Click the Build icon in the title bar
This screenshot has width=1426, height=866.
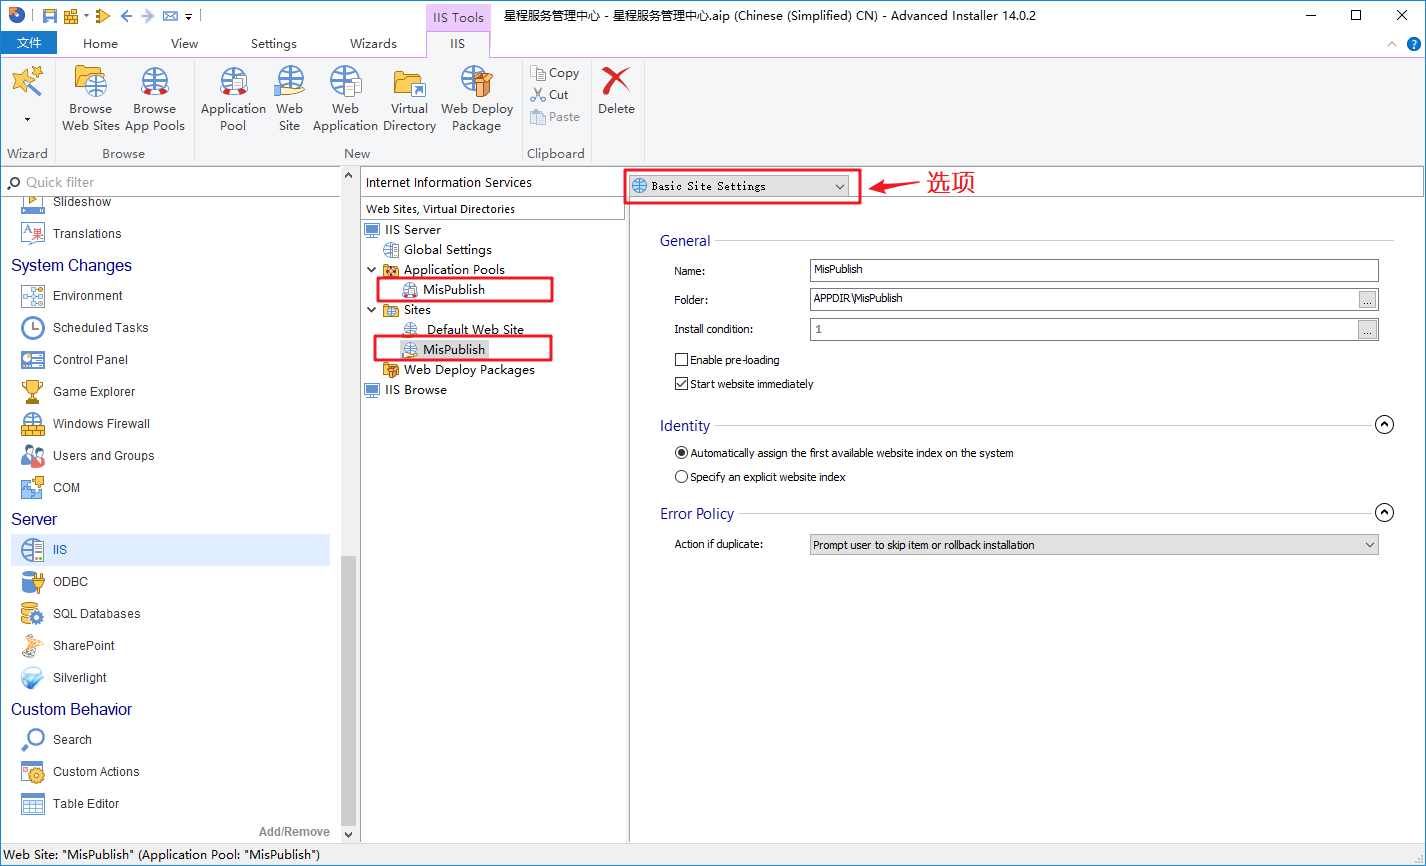pos(70,15)
